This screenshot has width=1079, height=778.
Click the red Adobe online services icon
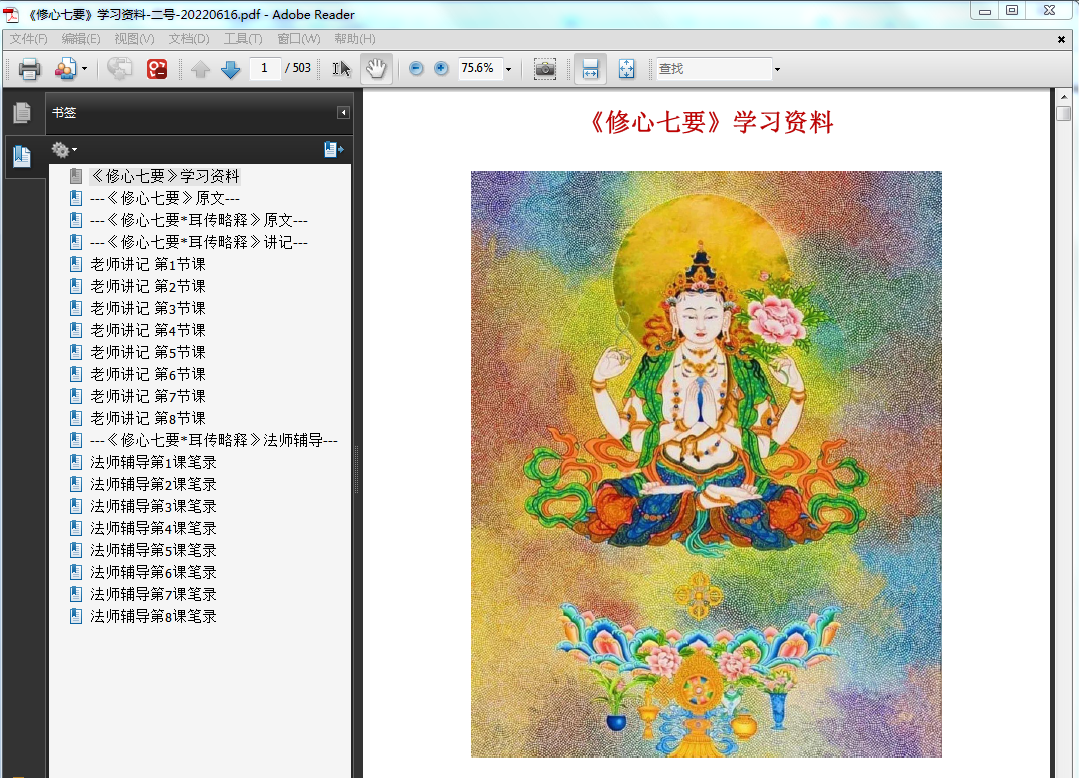[157, 69]
